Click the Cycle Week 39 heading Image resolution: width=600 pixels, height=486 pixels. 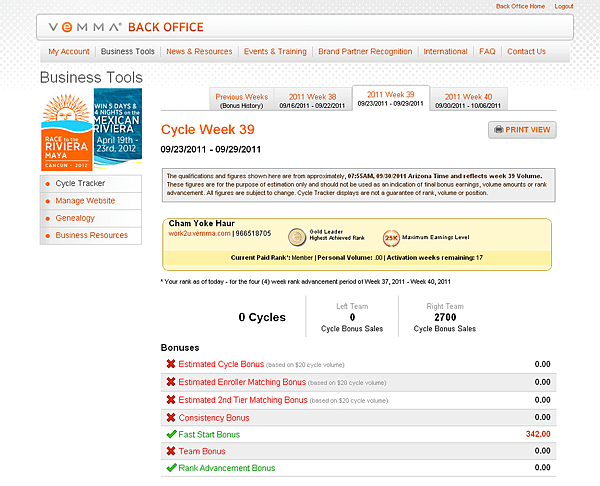coord(207,130)
